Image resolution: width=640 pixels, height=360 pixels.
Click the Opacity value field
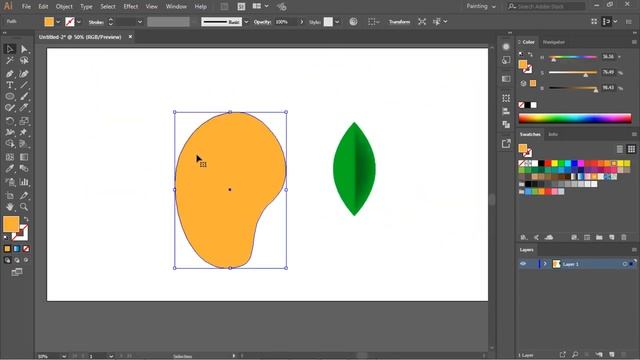click(286, 22)
